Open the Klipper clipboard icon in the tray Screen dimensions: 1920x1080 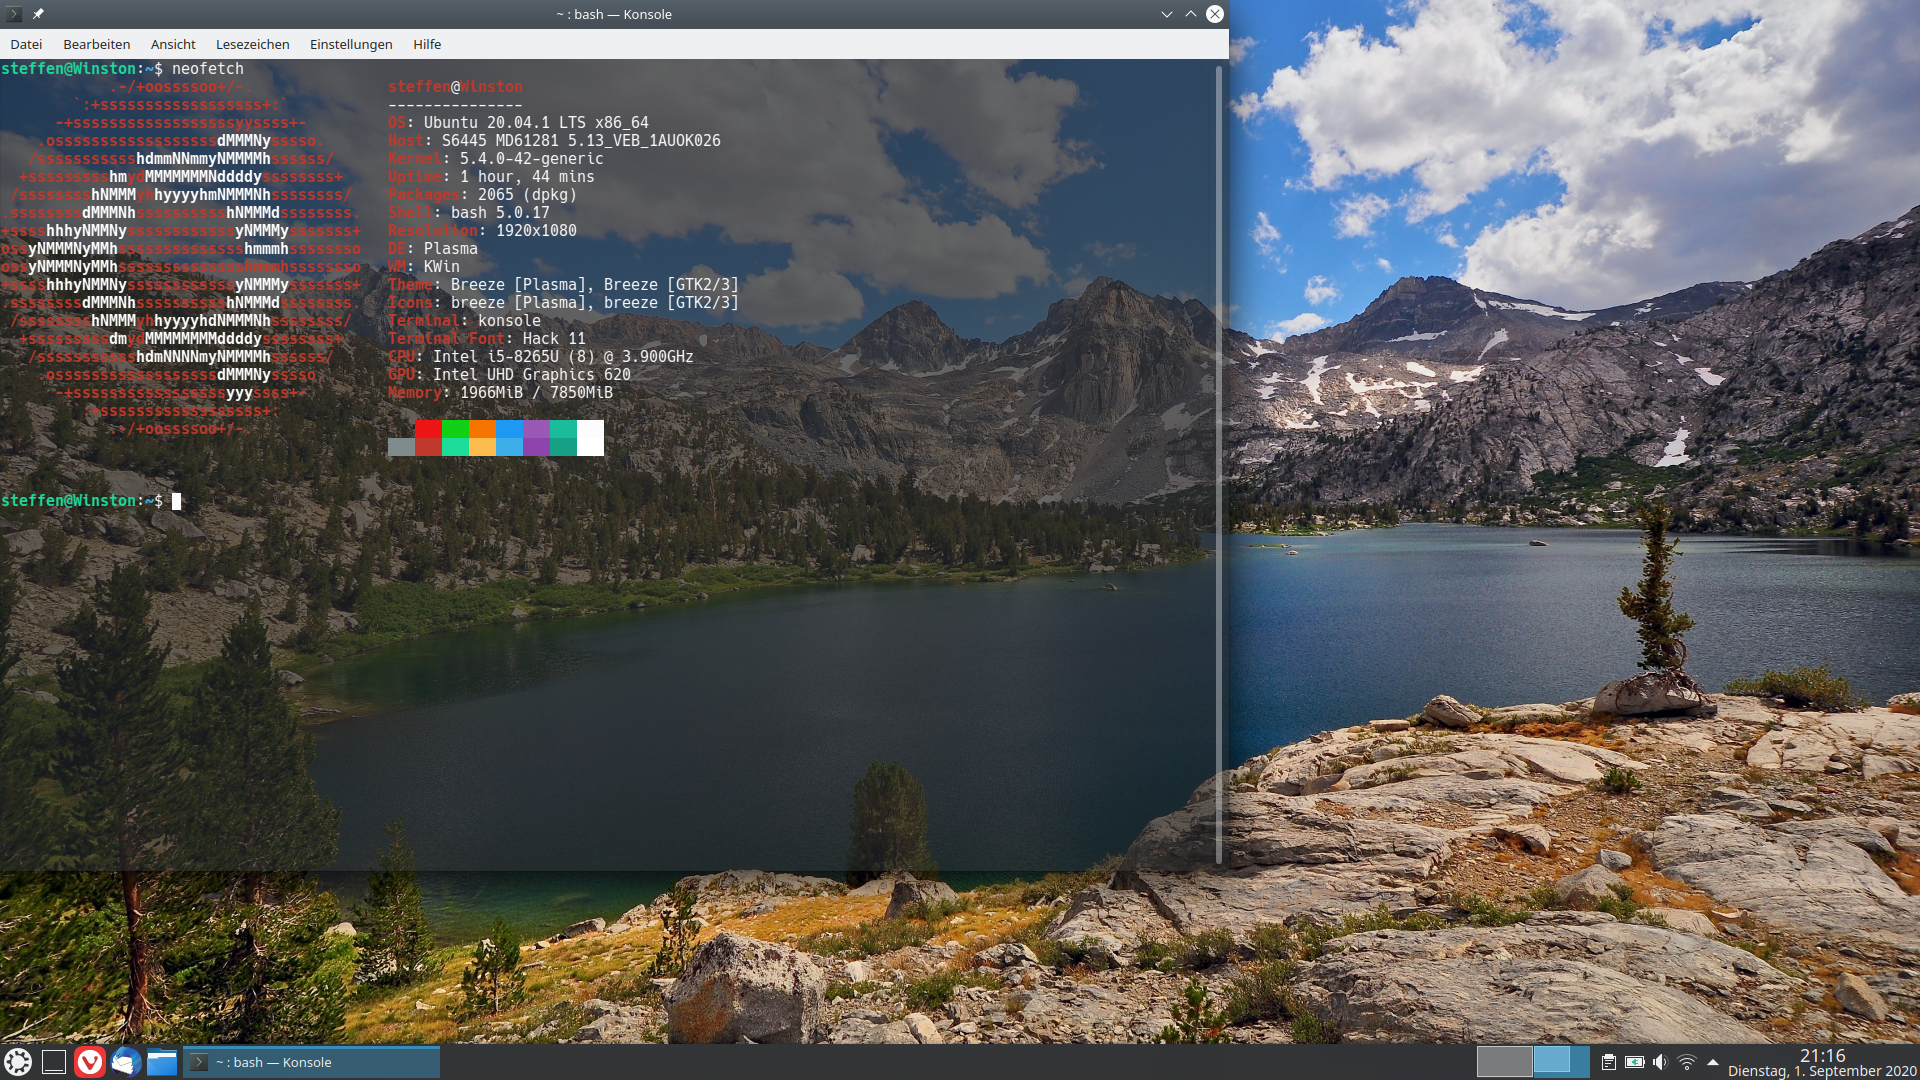click(x=1609, y=1063)
